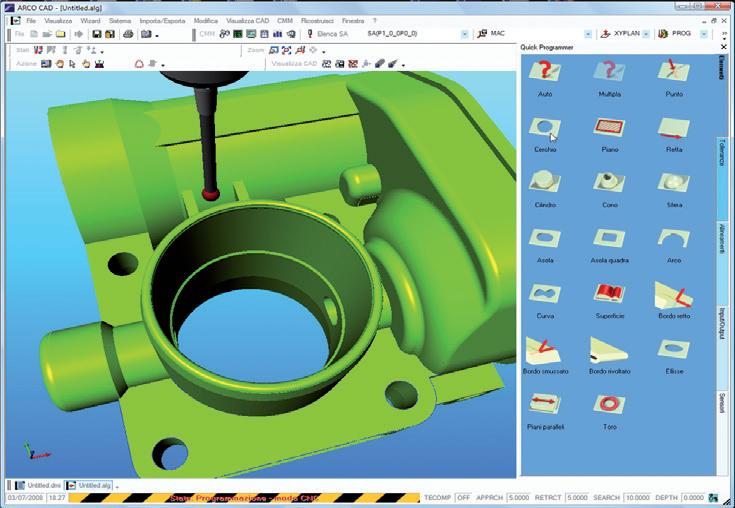Select the Auto element tool

[545, 78]
